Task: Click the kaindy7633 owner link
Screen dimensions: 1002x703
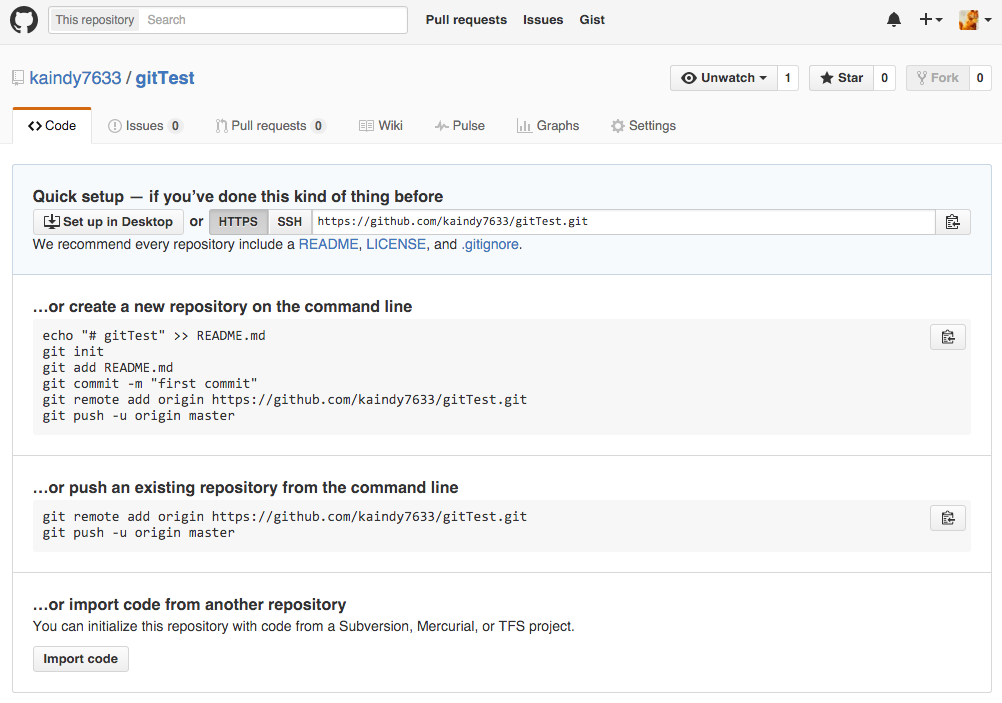Action: click(75, 78)
